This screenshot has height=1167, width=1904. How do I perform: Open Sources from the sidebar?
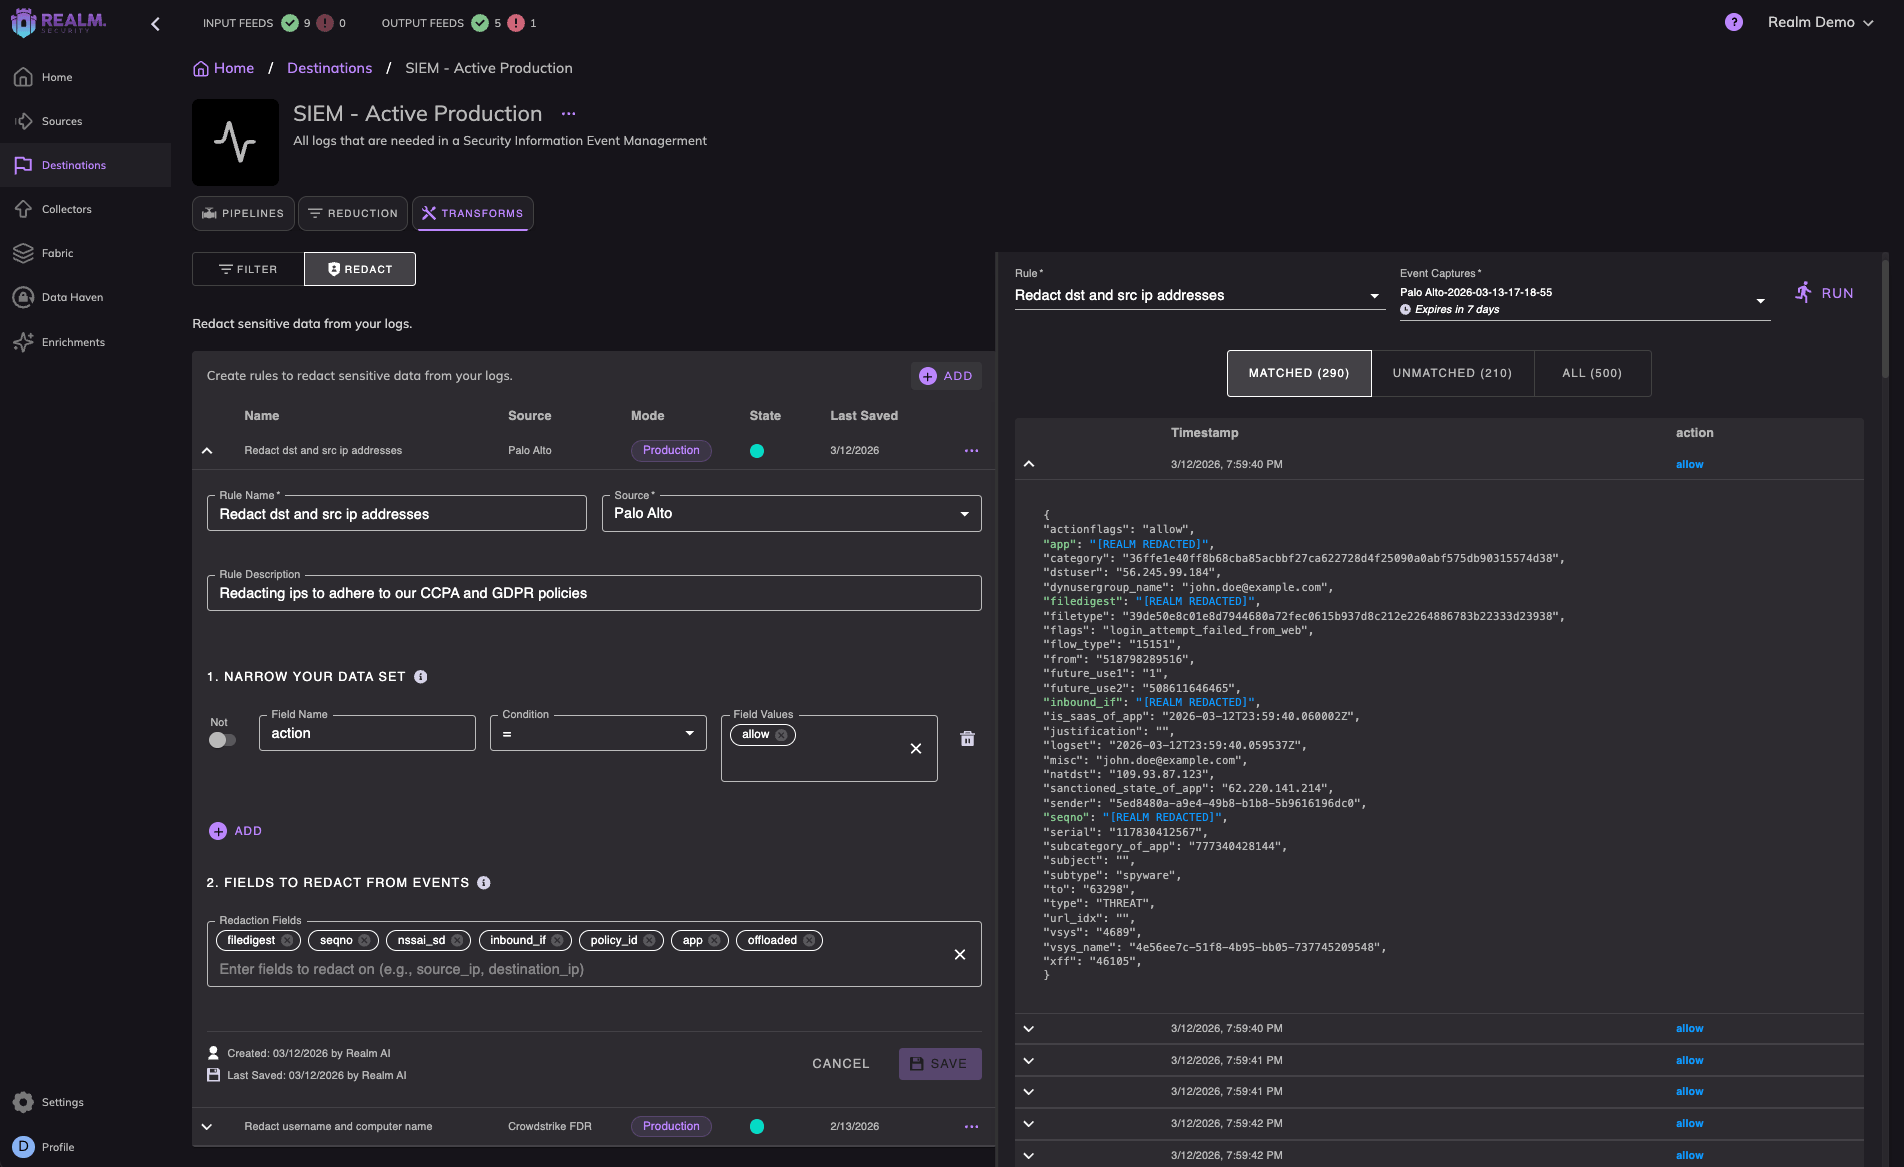62,120
